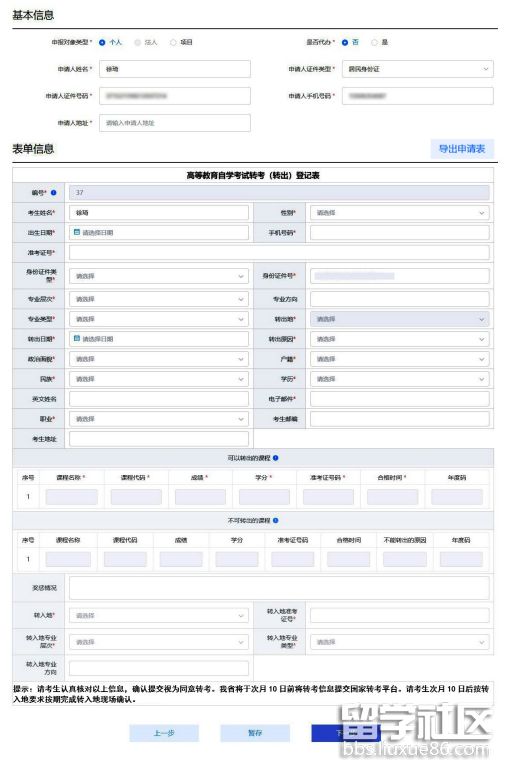Click the 转入地准考证号 input field
The image size is (506, 771).
pyautogui.click(x=399, y=616)
